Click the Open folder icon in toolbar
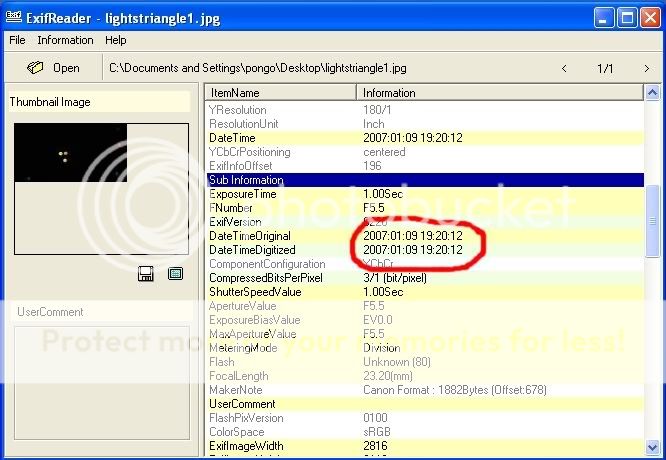The height and width of the screenshot is (460, 666). coord(36,68)
